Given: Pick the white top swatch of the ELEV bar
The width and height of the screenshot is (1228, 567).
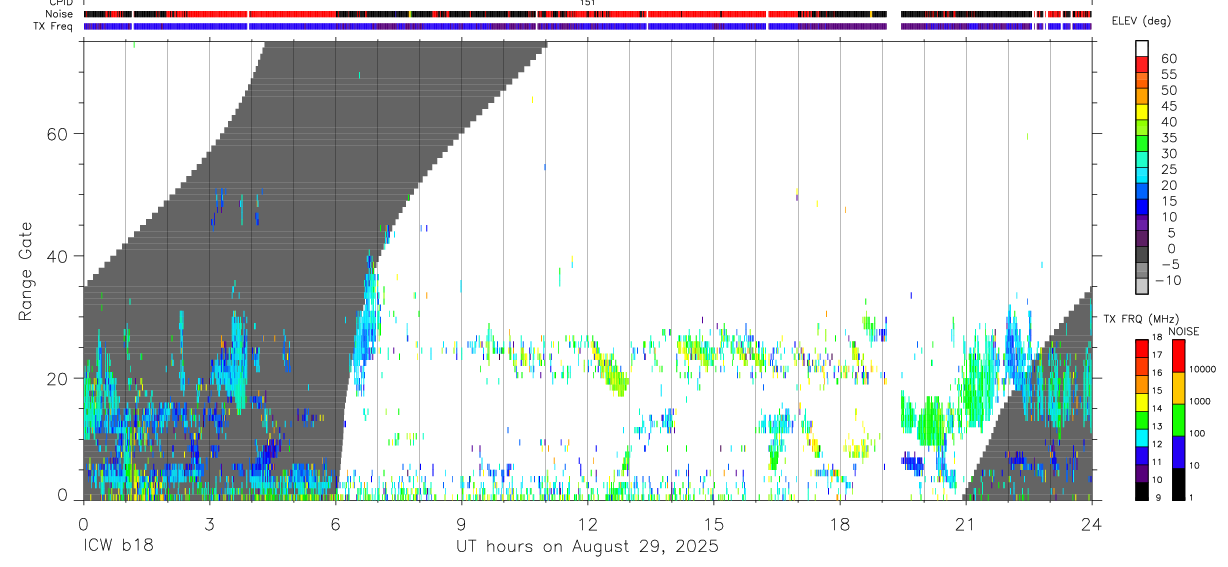Looking at the screenshot, I should coord(1143,47).
